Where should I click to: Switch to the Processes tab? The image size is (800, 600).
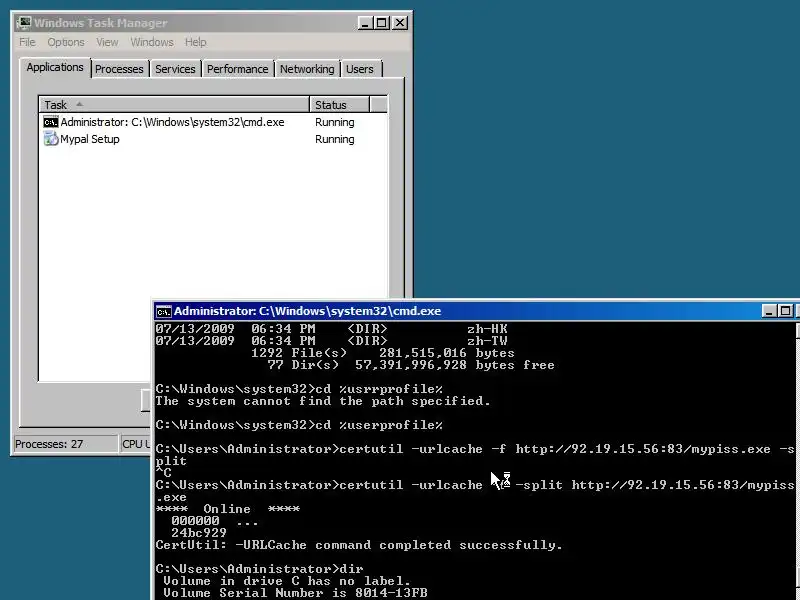(119, 69)
